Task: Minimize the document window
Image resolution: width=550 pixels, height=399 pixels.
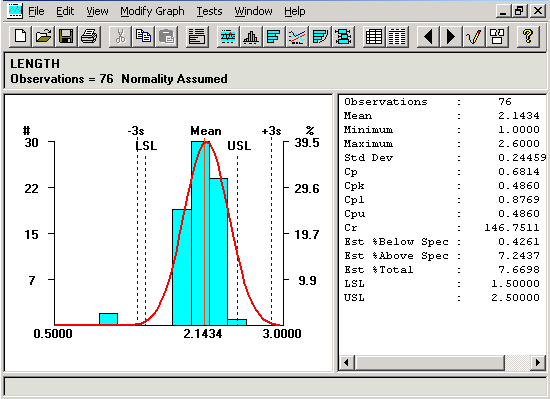Action: [x=503, y=11]
